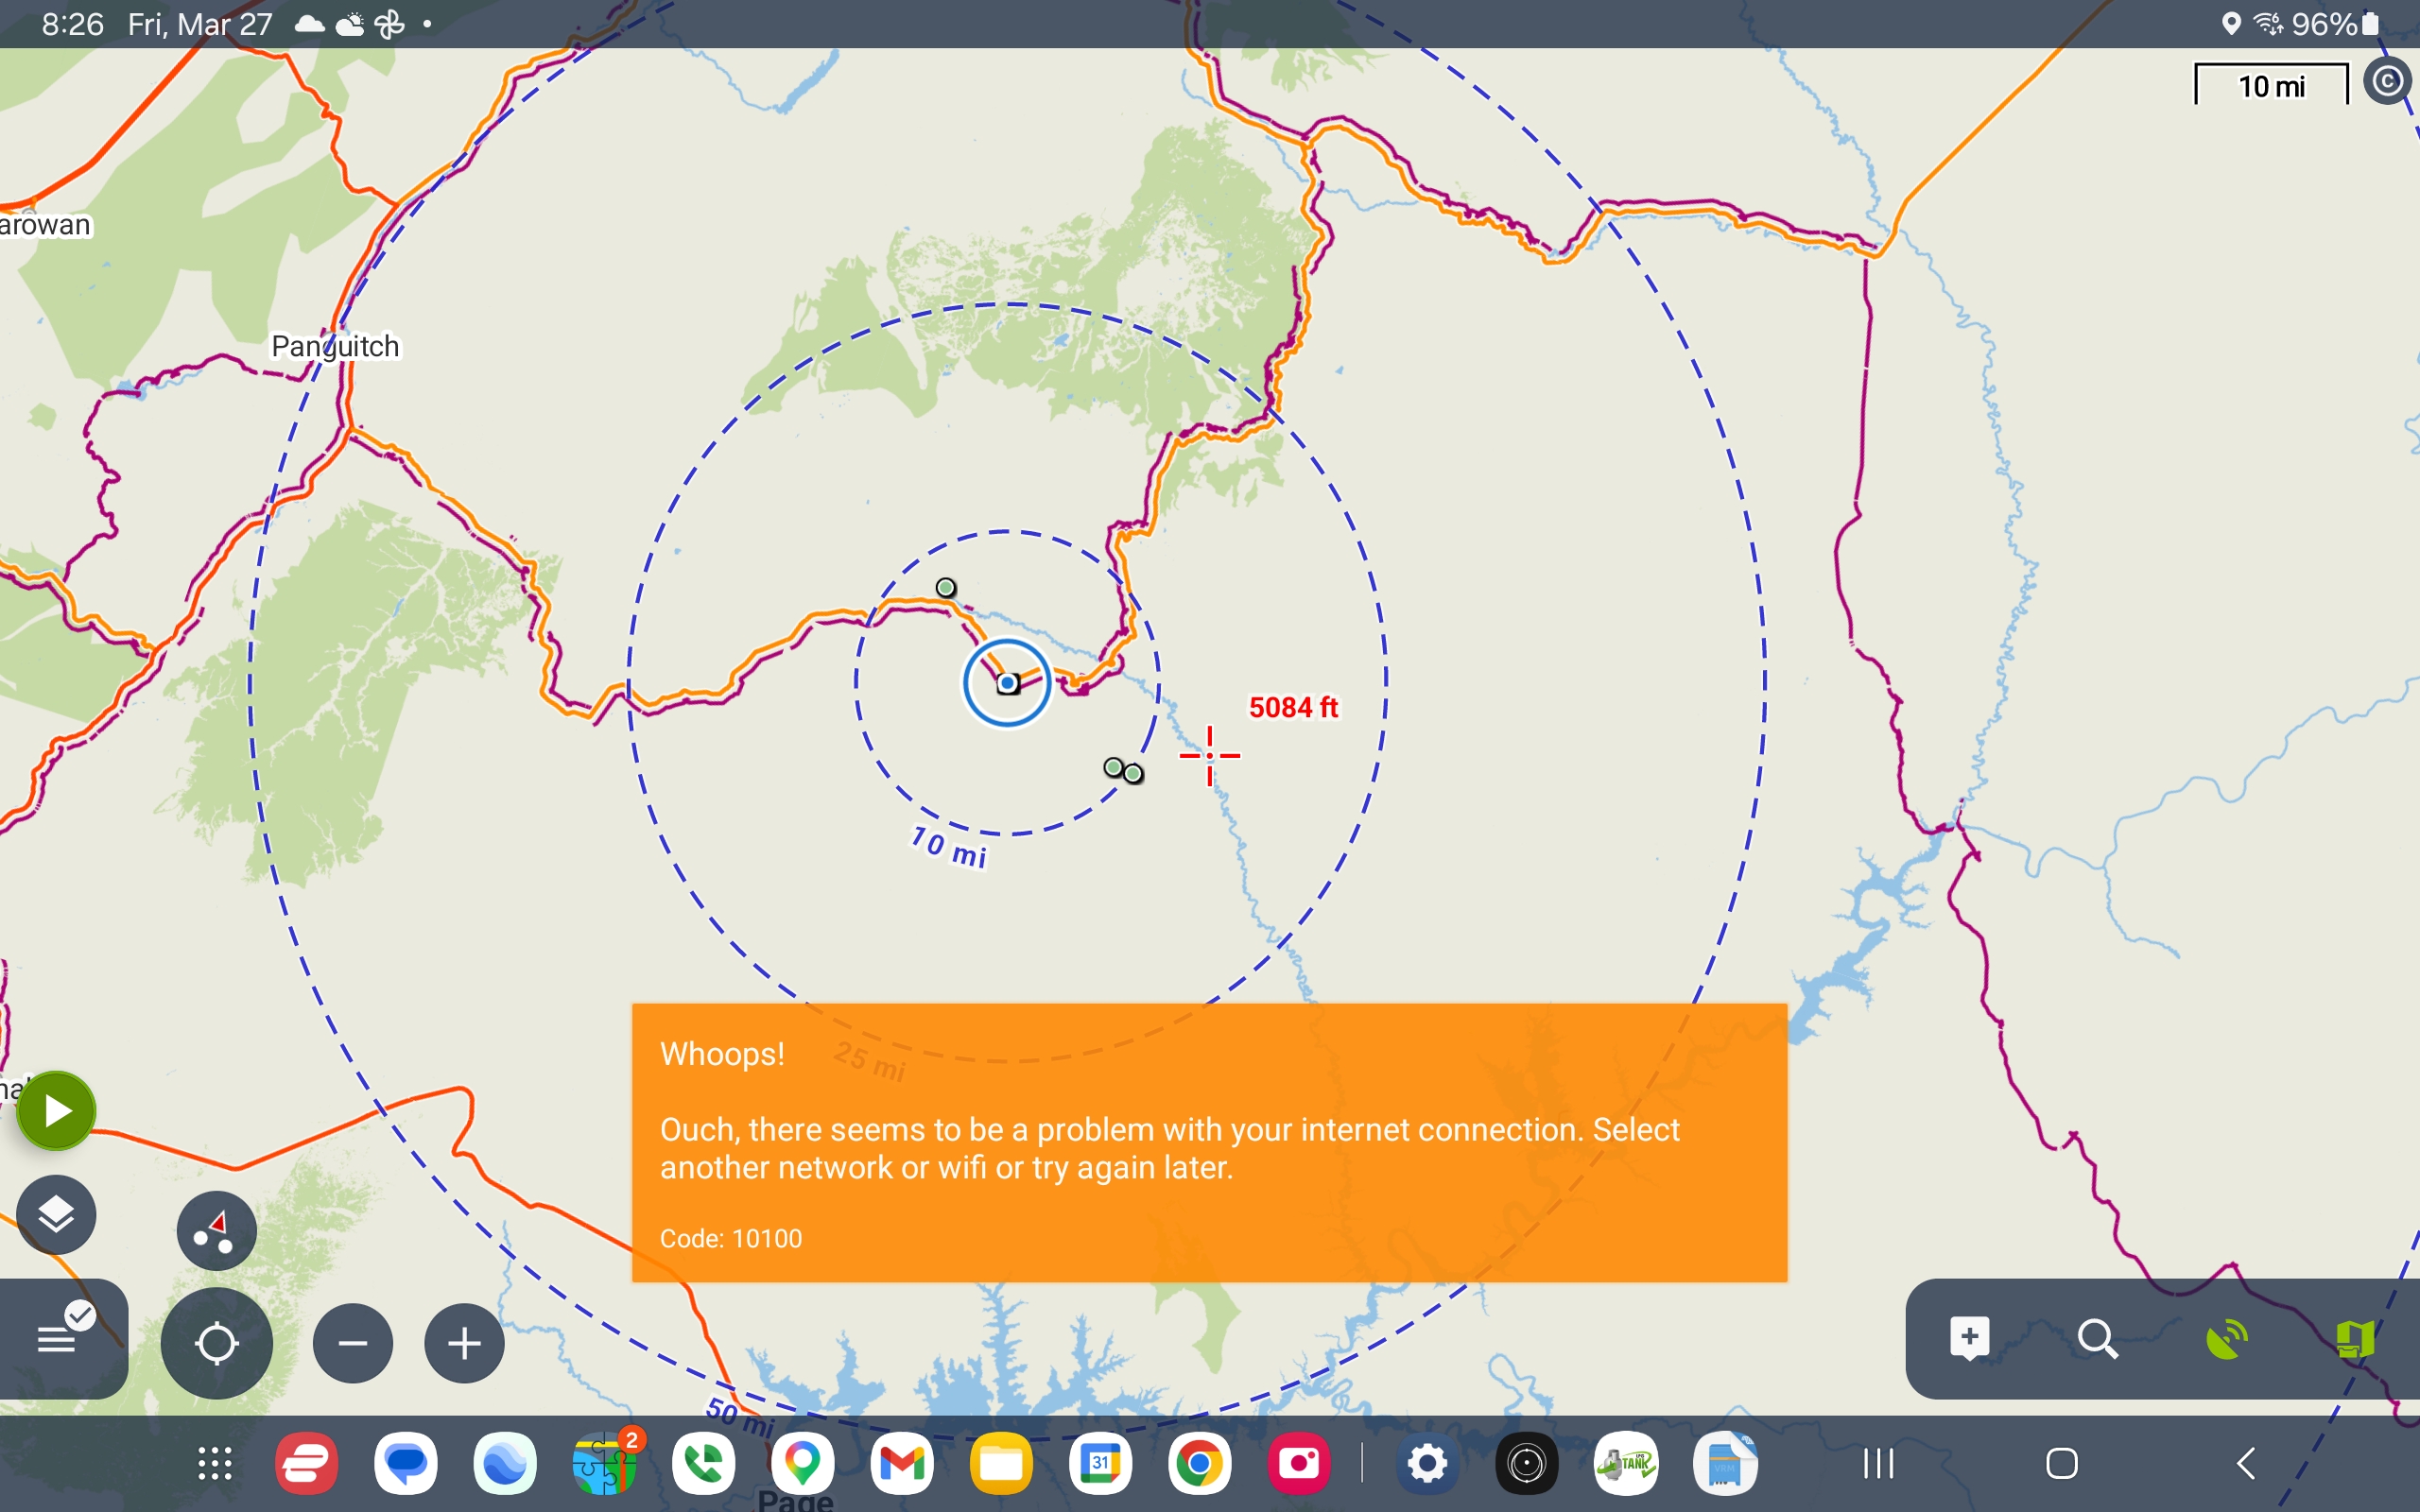Center map on current GPS position
The height and width of the screenshot is (1512, 2420).
(x=216, y=1343)
